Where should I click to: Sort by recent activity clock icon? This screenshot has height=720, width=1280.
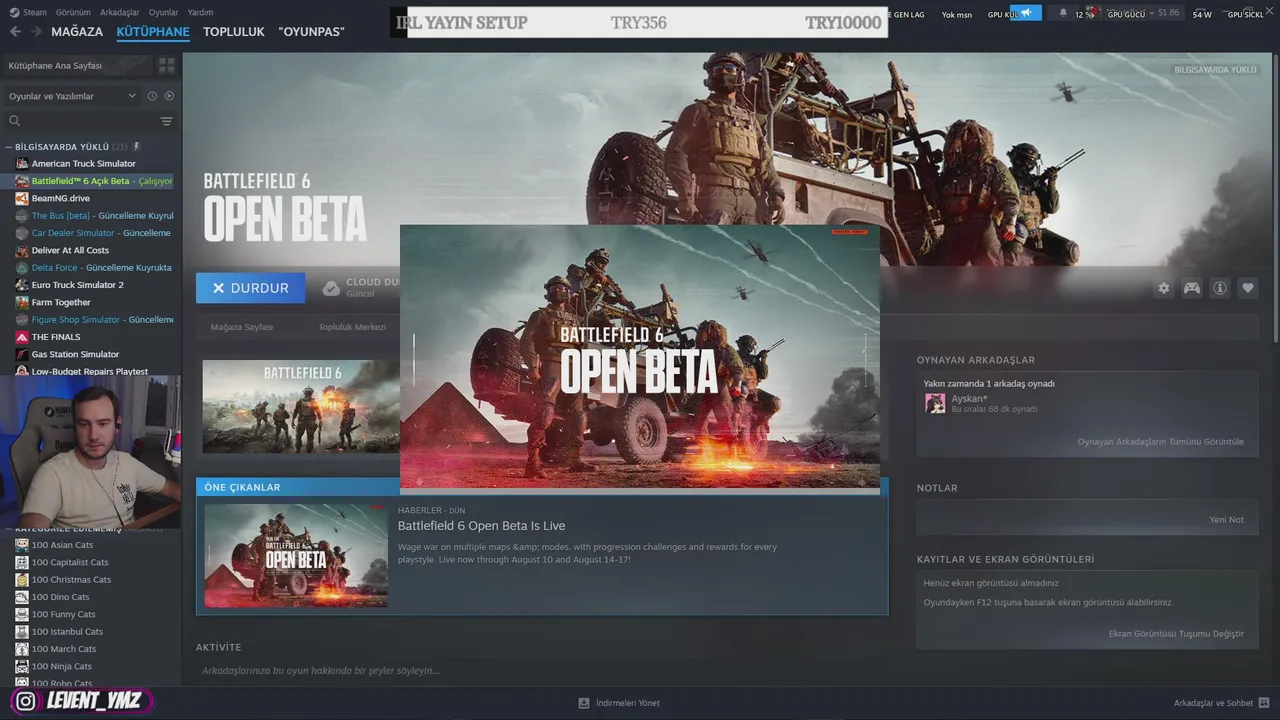click(x=152, y=96)
